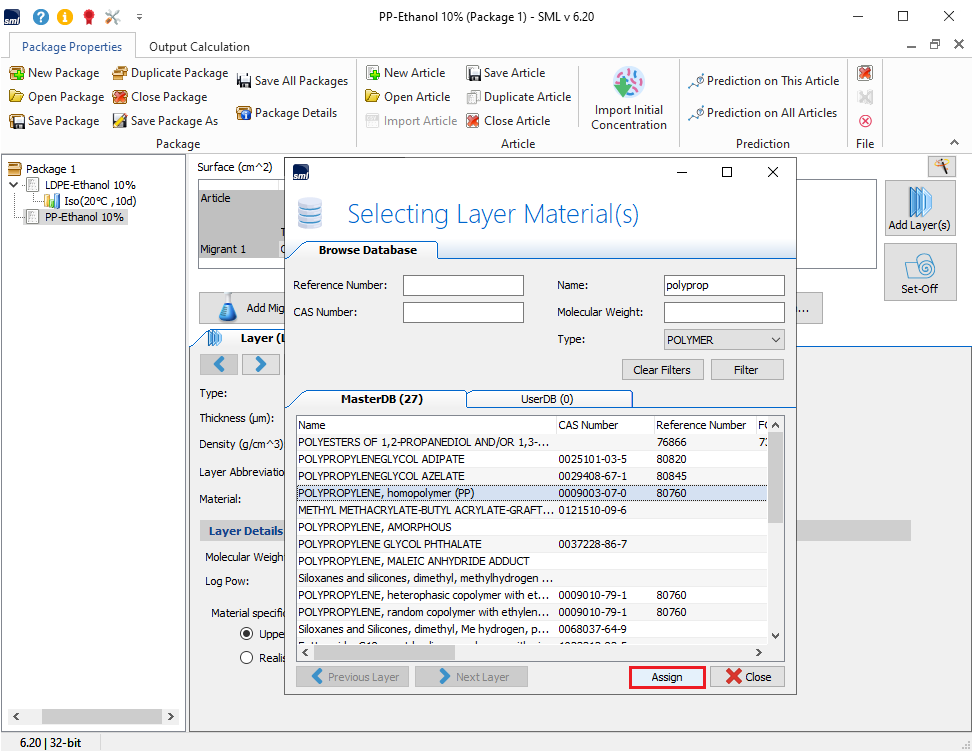The image size is (973, 751).
Task: Click the Clear Filters button
Action: tap(659, 370)
